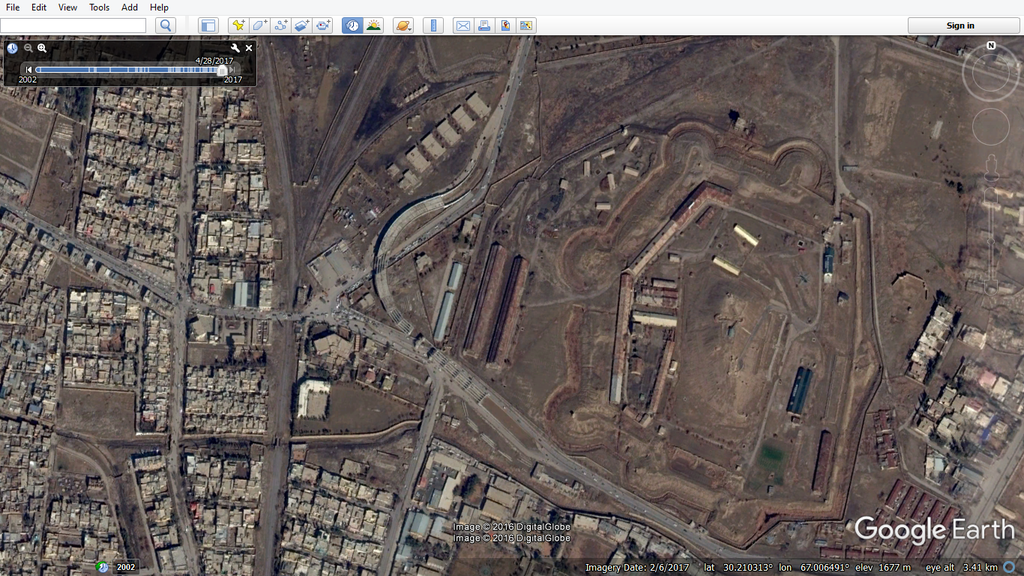Select the Add Polygon tool
The image size is (1024, 576).
click(x=259, y=25)
